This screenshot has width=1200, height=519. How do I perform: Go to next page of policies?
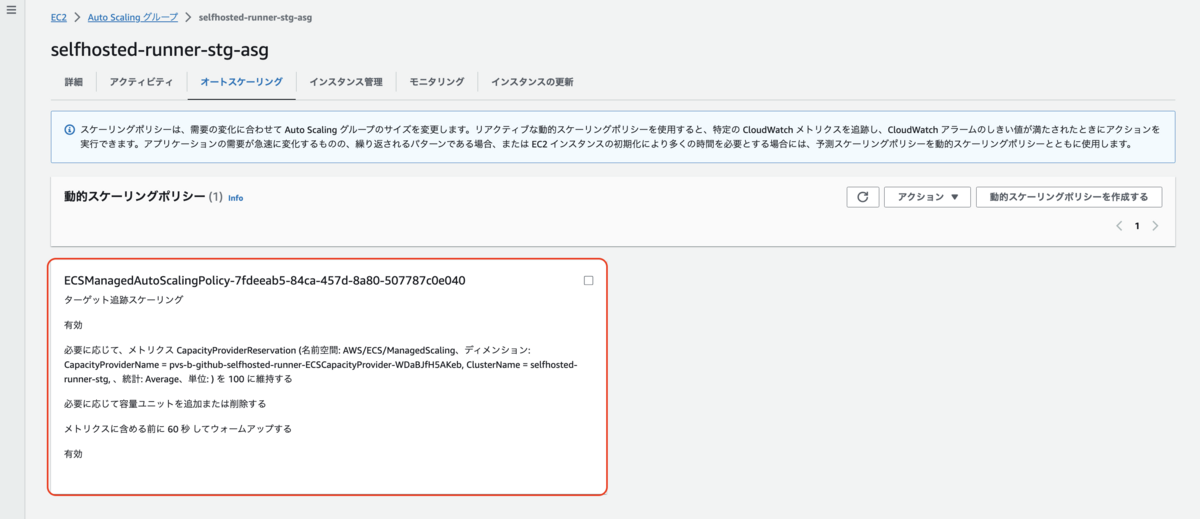tap(1155, 226)
